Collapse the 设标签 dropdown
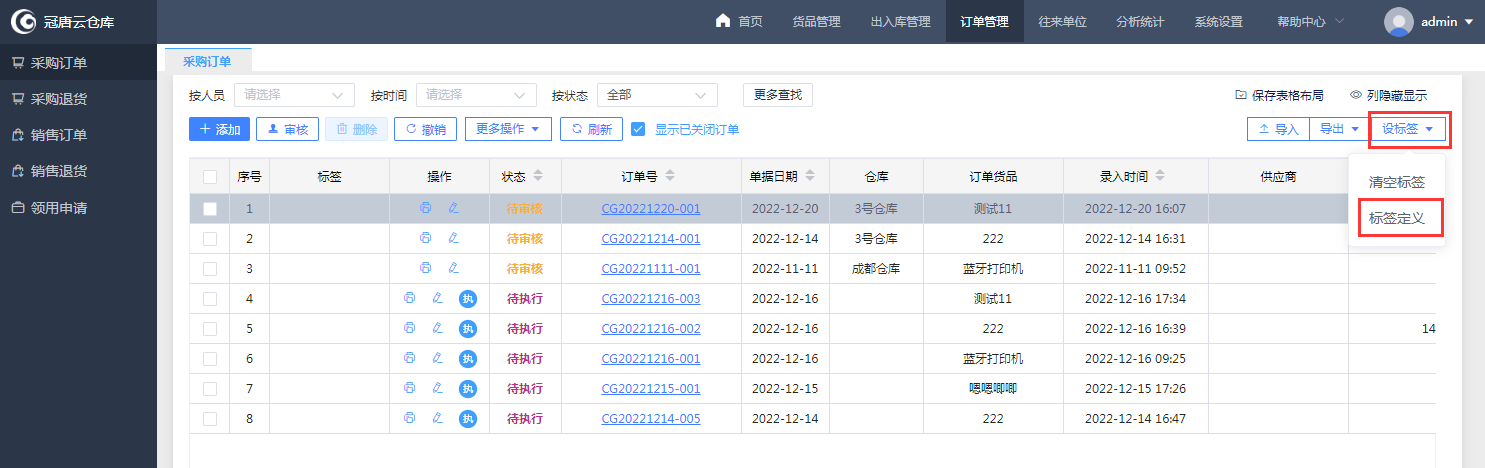1485x468 pixels. point(1408,129)
